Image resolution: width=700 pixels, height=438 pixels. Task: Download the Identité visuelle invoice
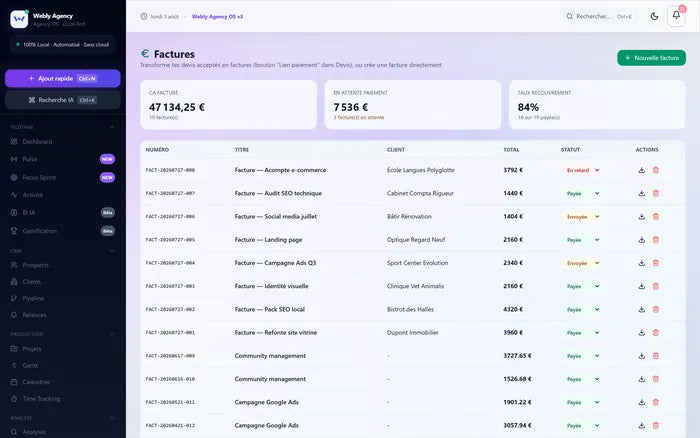(642, 286)
